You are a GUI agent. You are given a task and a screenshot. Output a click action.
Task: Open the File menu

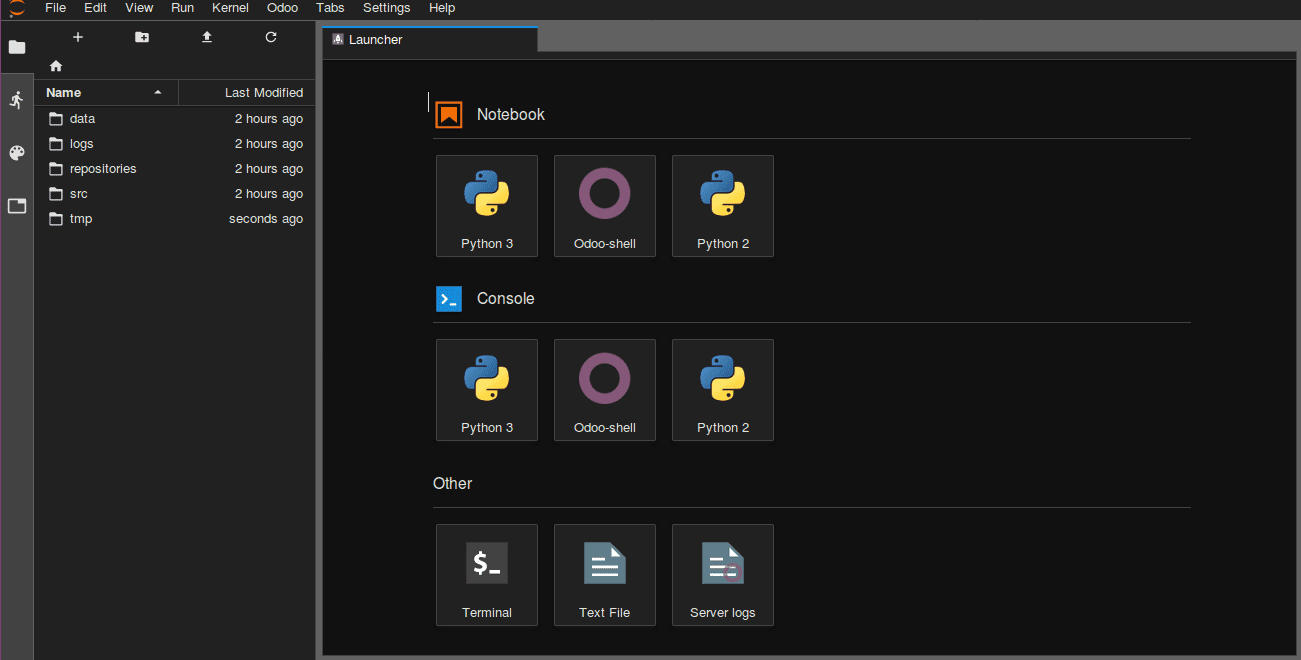pyautogui.click(x=56, y=8)
